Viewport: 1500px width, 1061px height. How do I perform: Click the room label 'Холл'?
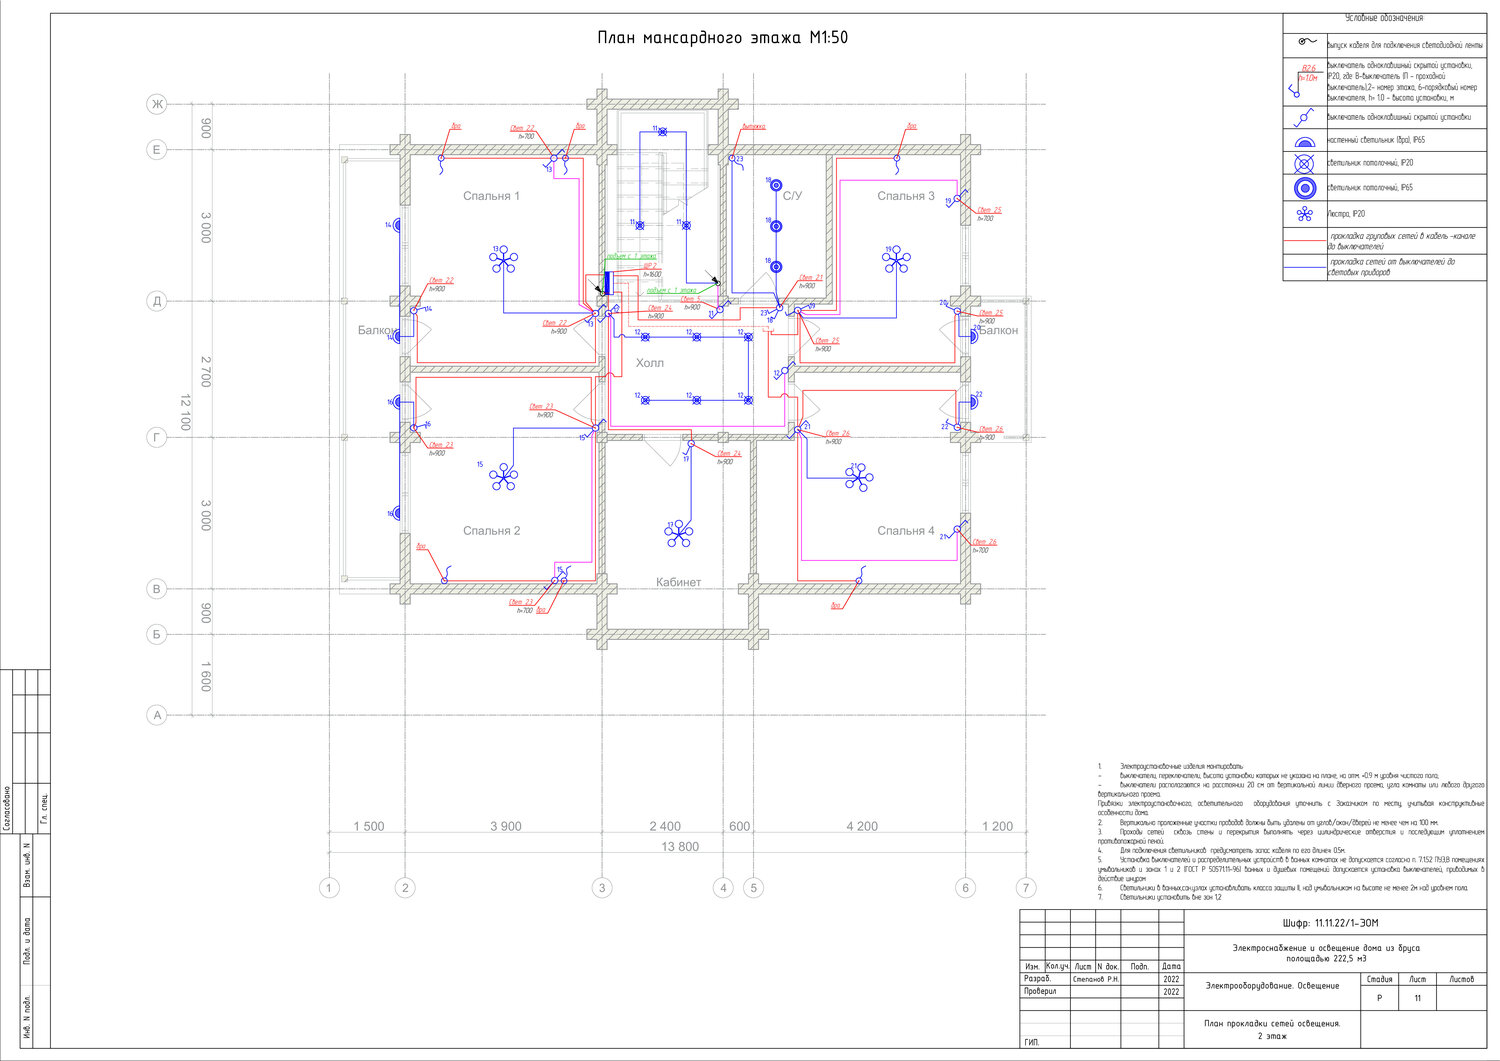(650, 363)
